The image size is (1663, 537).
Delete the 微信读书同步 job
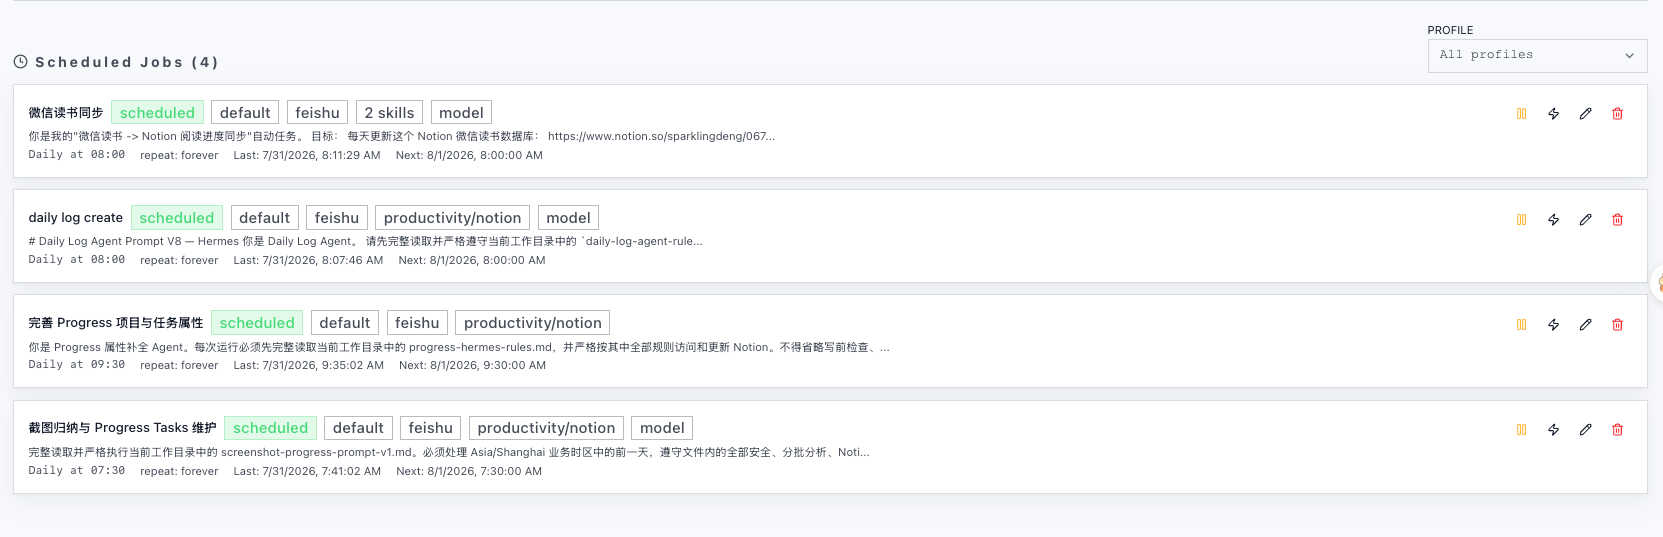click(1617, 114)
